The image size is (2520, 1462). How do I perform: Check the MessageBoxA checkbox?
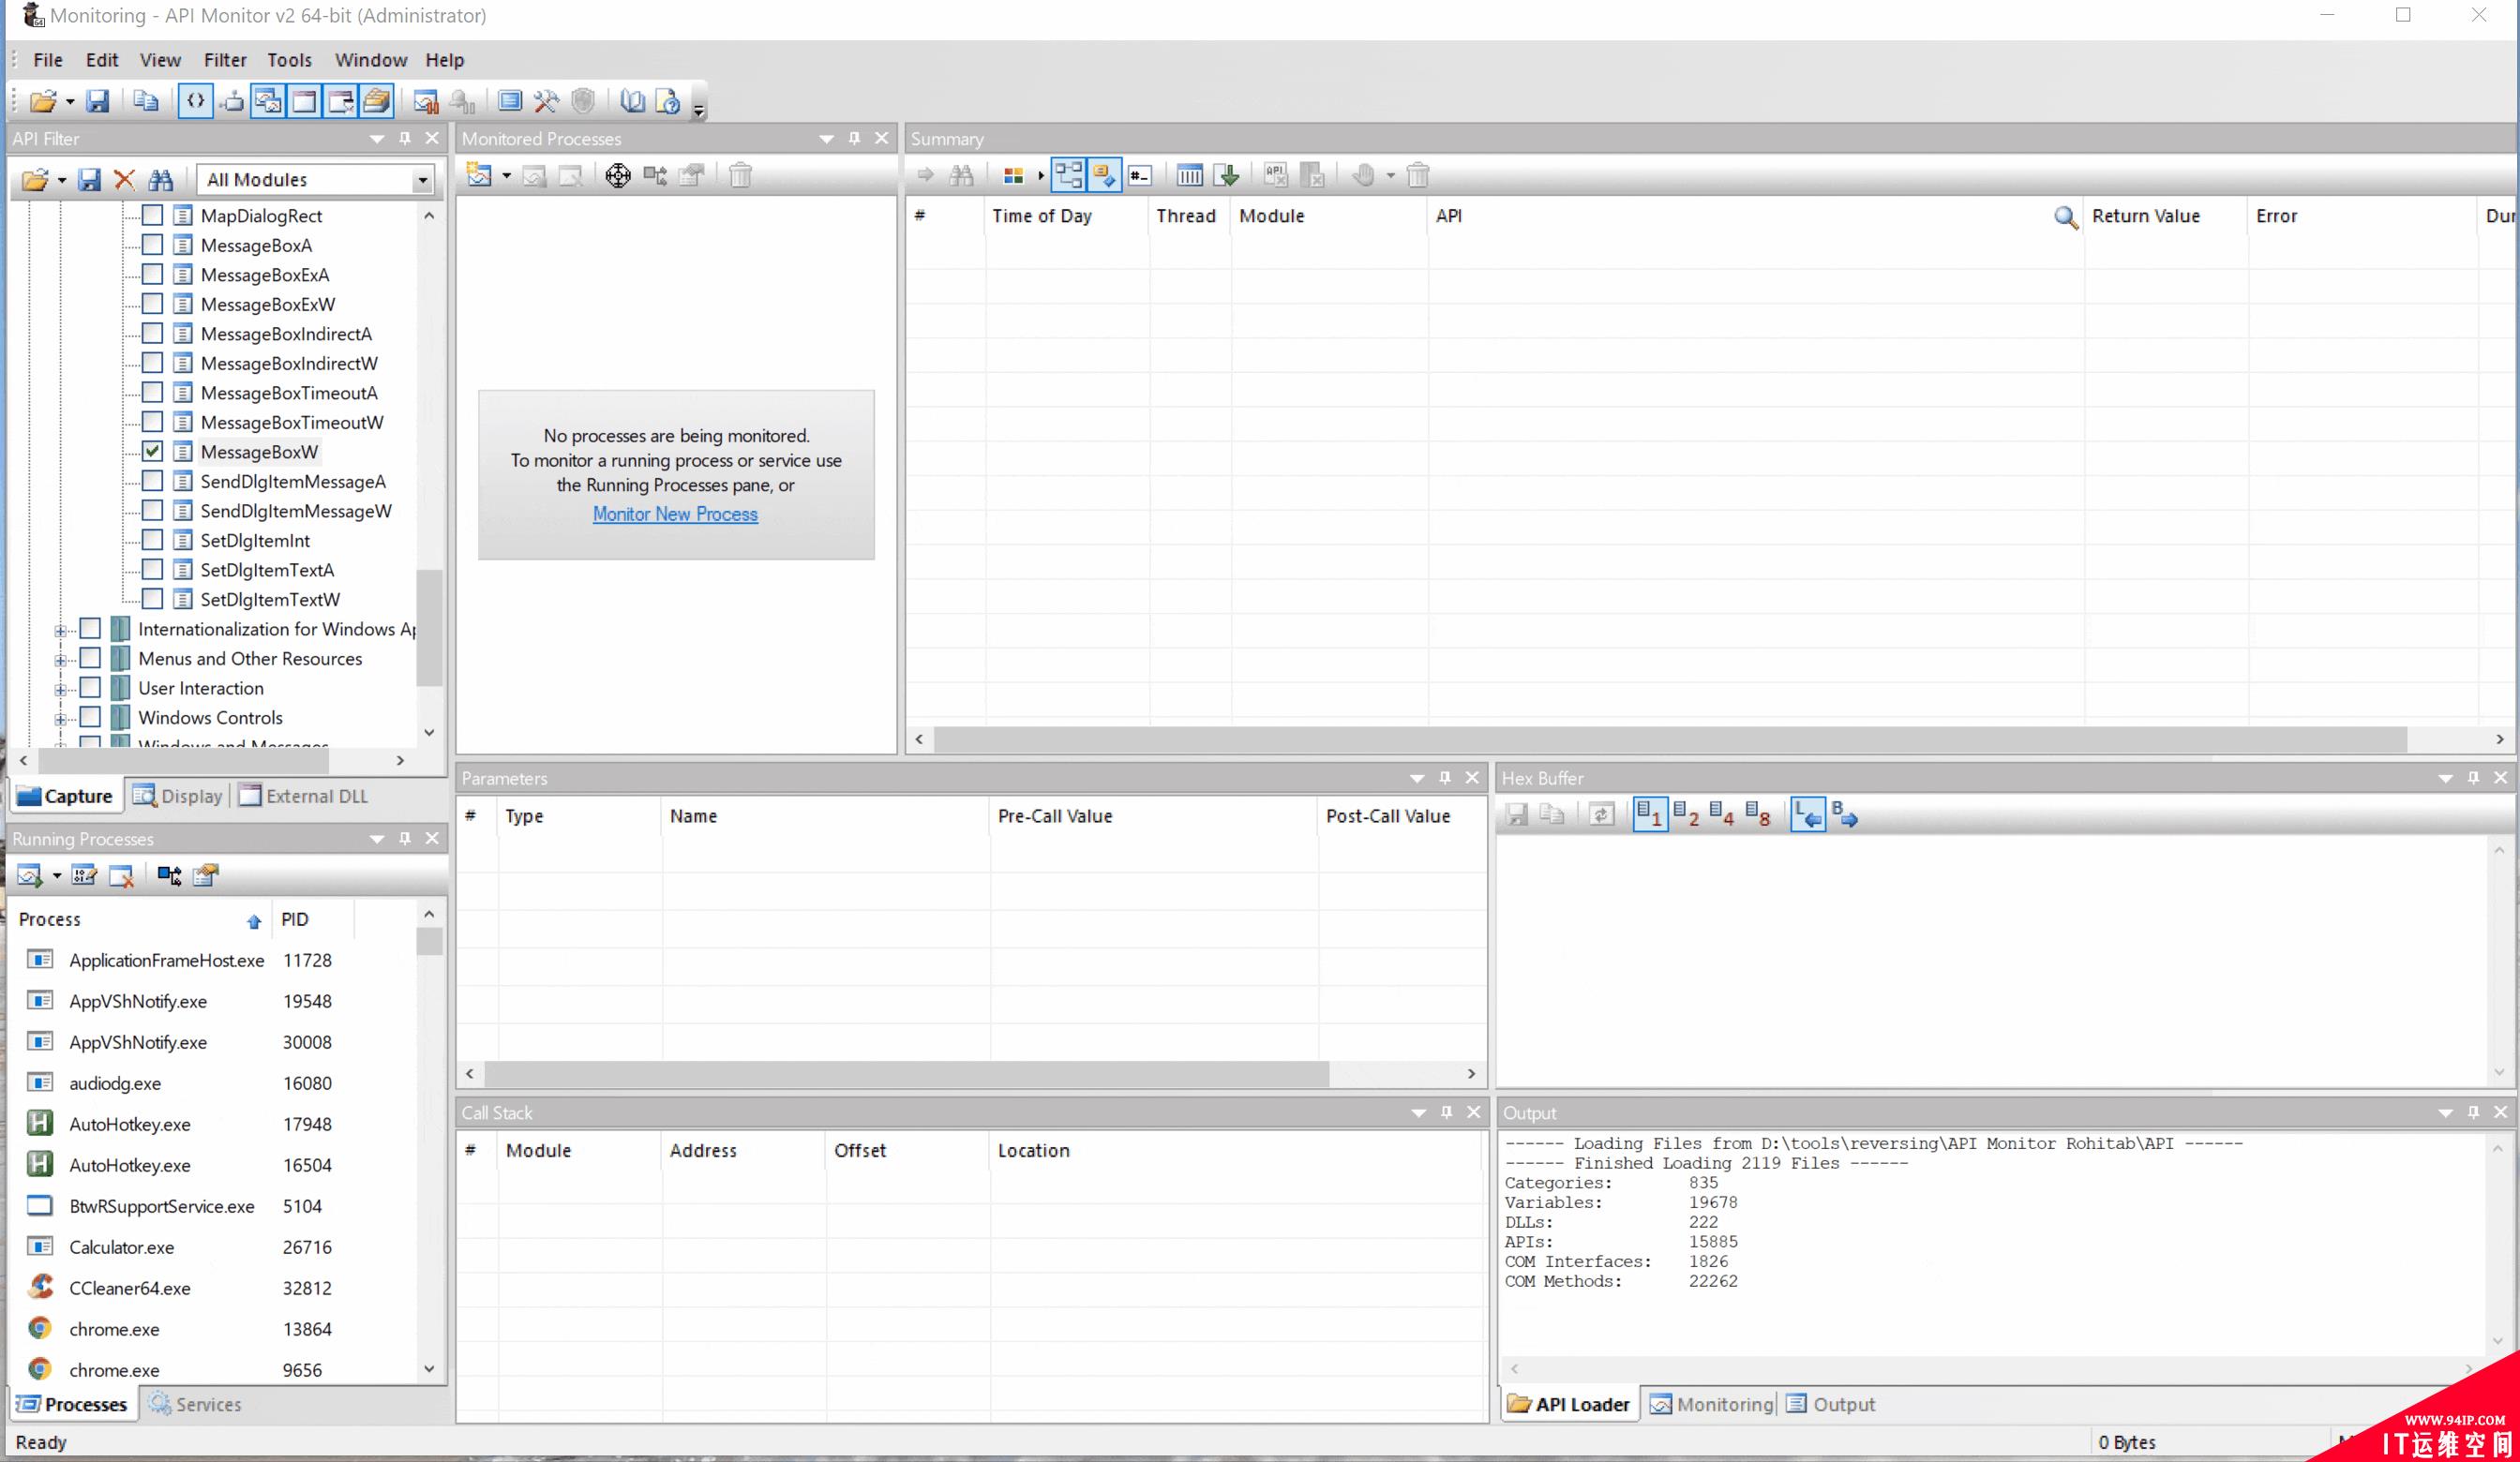[152, 245]
